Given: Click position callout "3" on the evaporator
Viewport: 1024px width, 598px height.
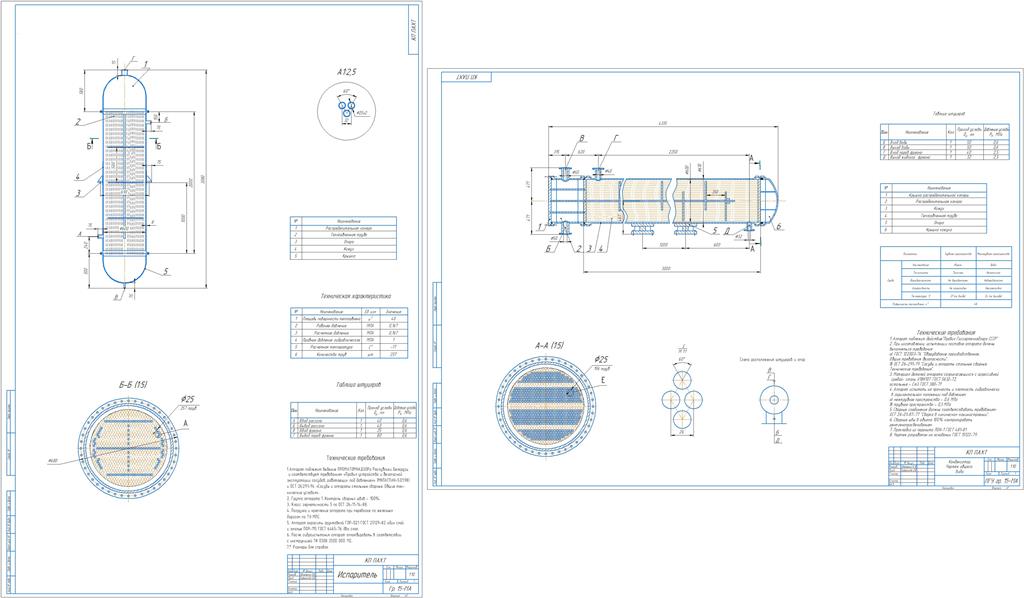Looking at the screenshot, I should click(x=77, y=193).
